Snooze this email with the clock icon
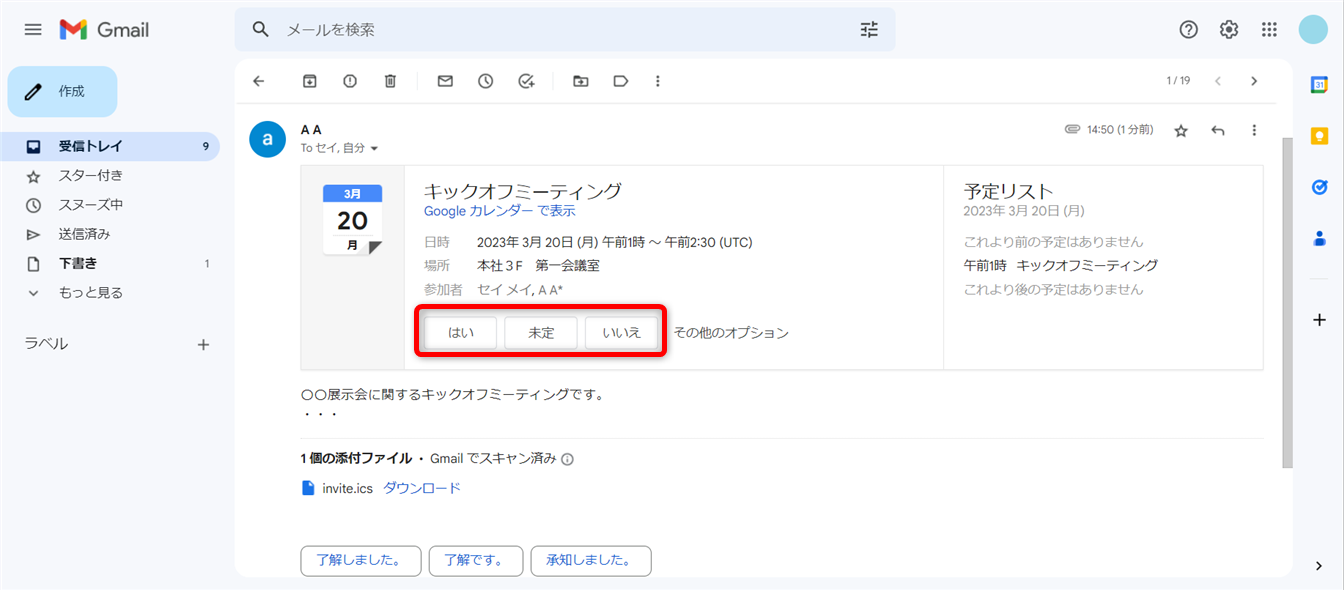 (x=486, y=81)
